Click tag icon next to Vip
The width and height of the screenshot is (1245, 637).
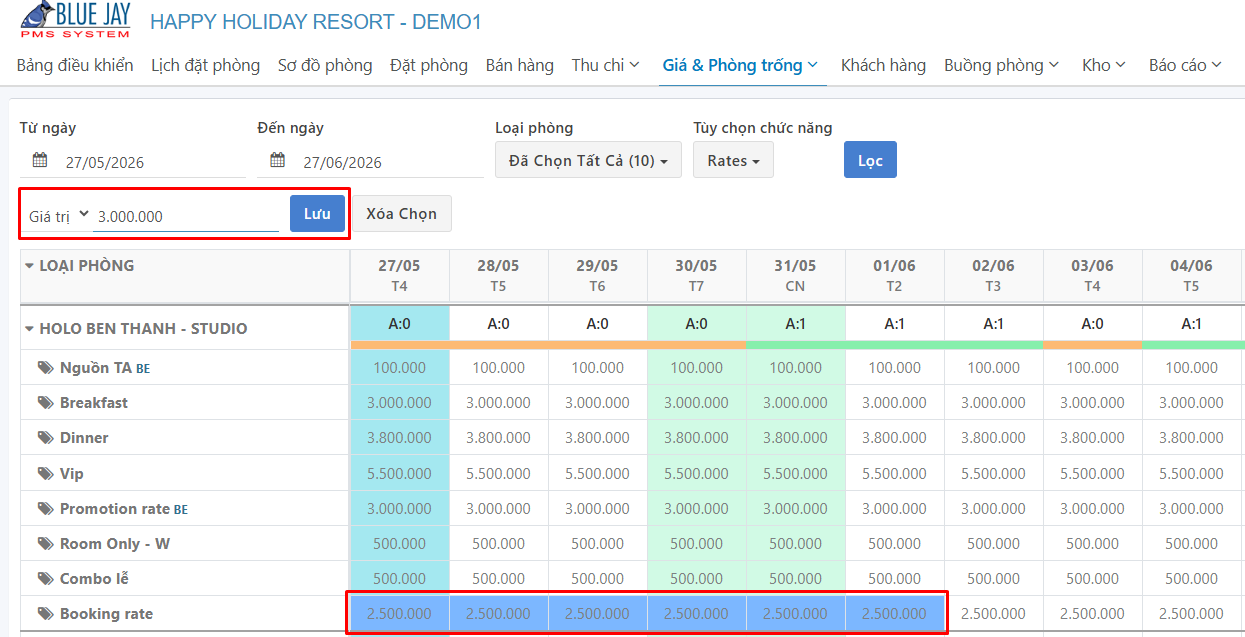click(x=45, y=473)
